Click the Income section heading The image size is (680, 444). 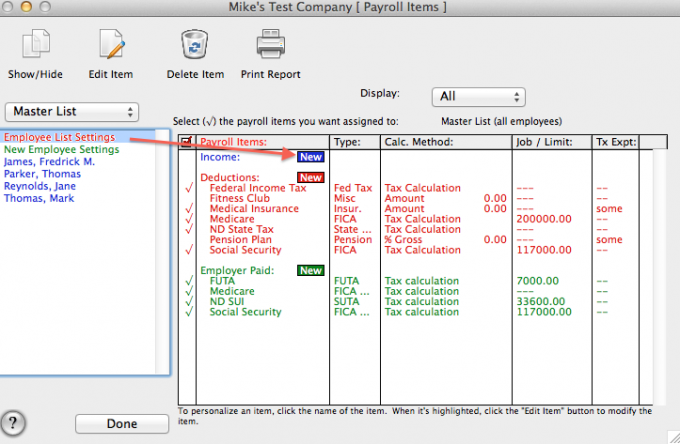coord(220,157)
